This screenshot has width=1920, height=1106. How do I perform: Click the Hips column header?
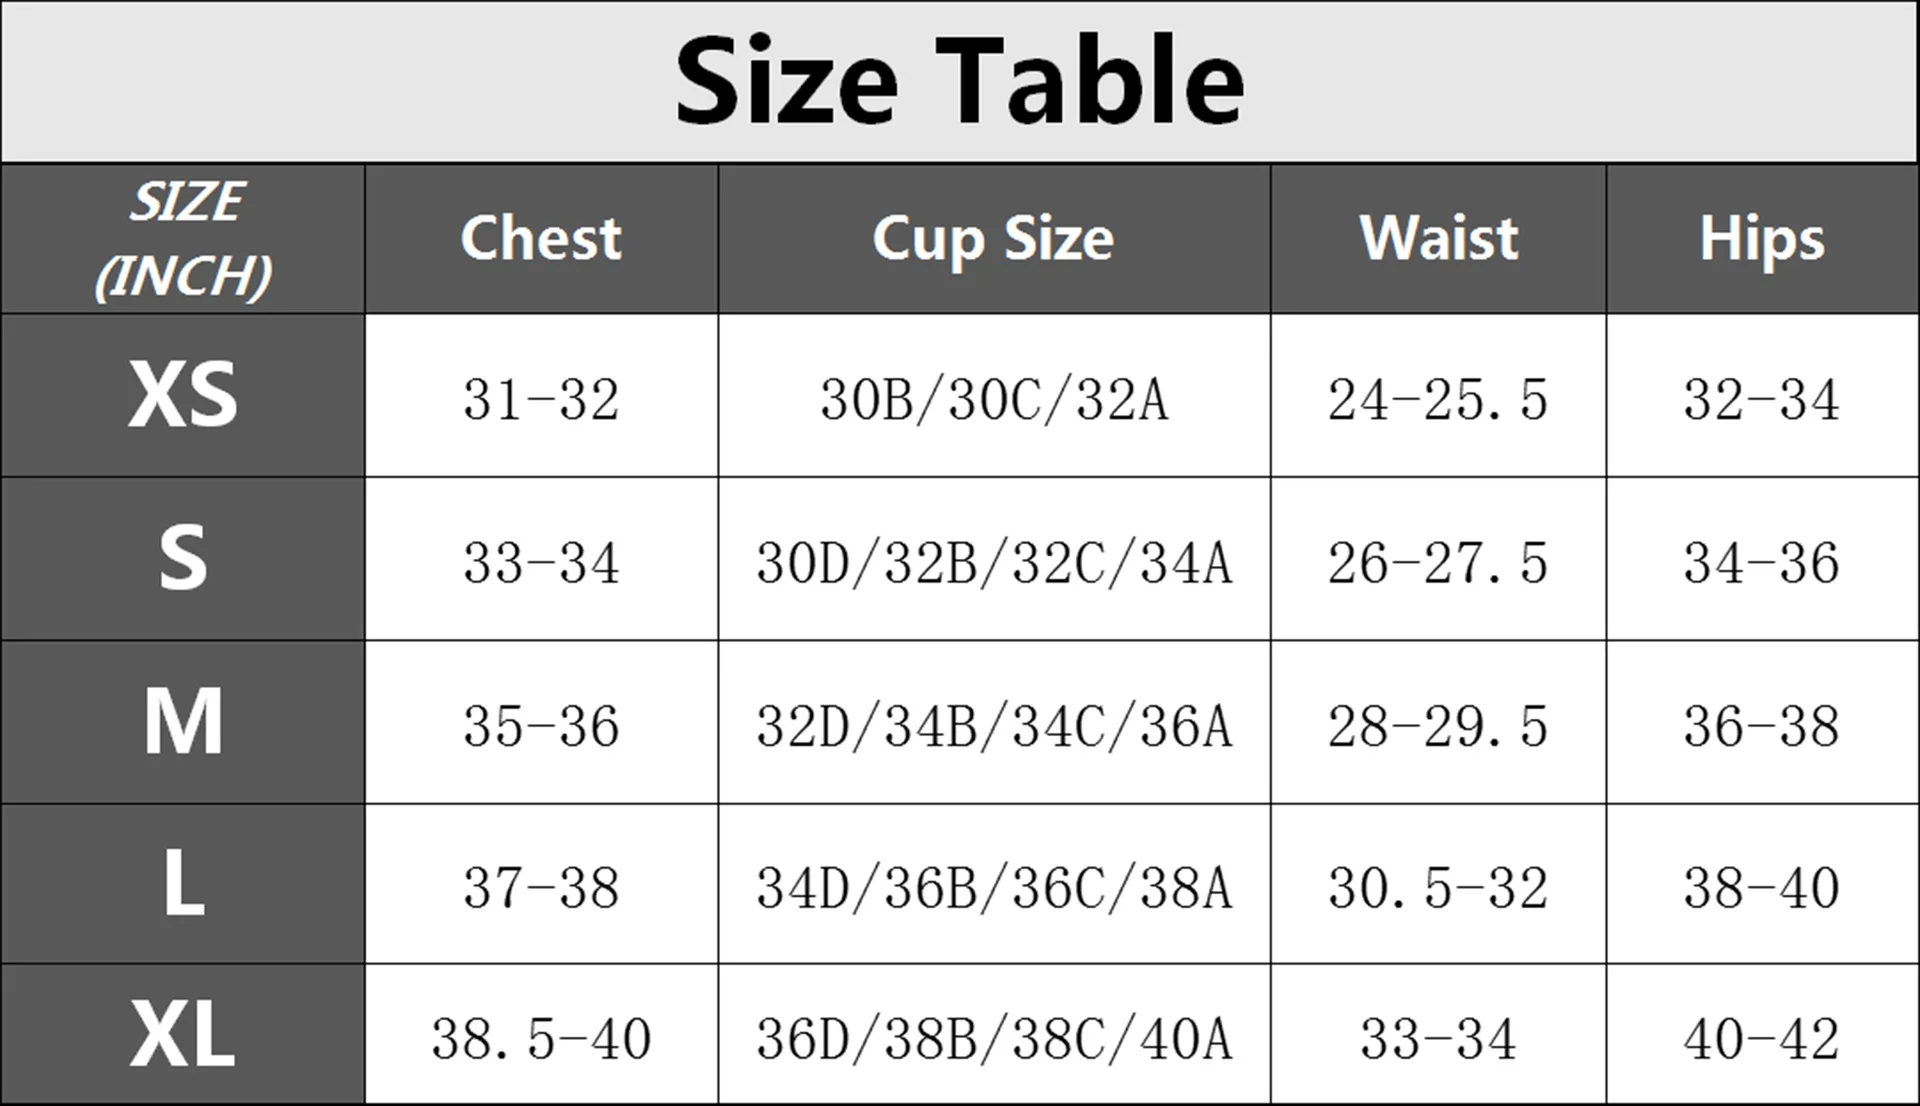pyautogui.click(x=1762, y=239)
